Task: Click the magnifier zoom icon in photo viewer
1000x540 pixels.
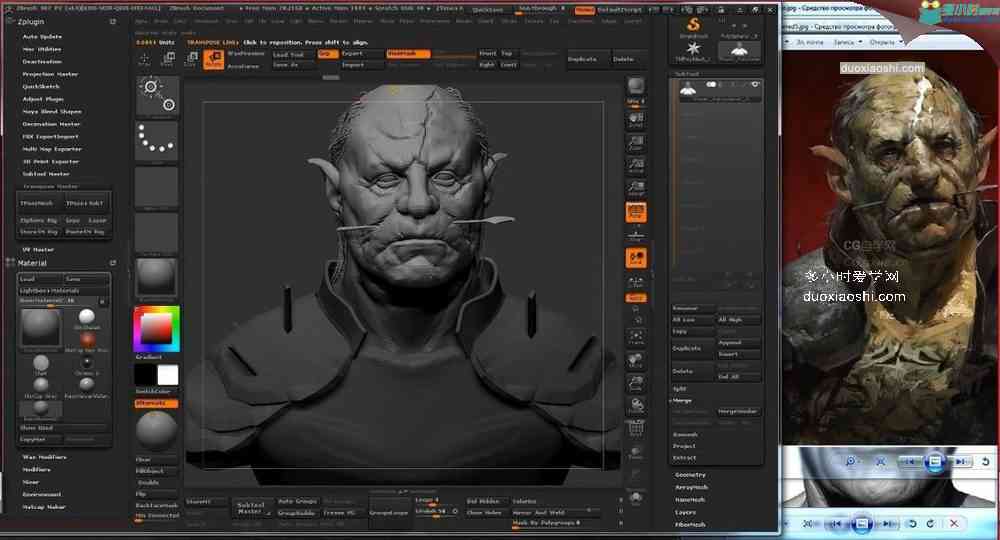Action: coord(851,460)
